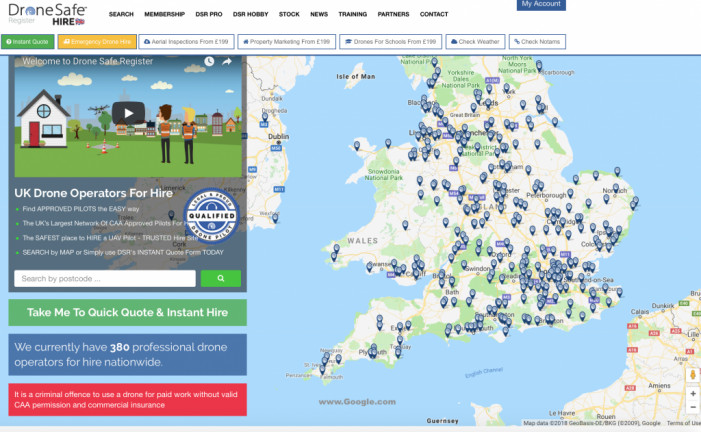Screen dimensions: 701x432
Task: Click the Drone Safe Register Hire logo
Action: pos(48,15)
